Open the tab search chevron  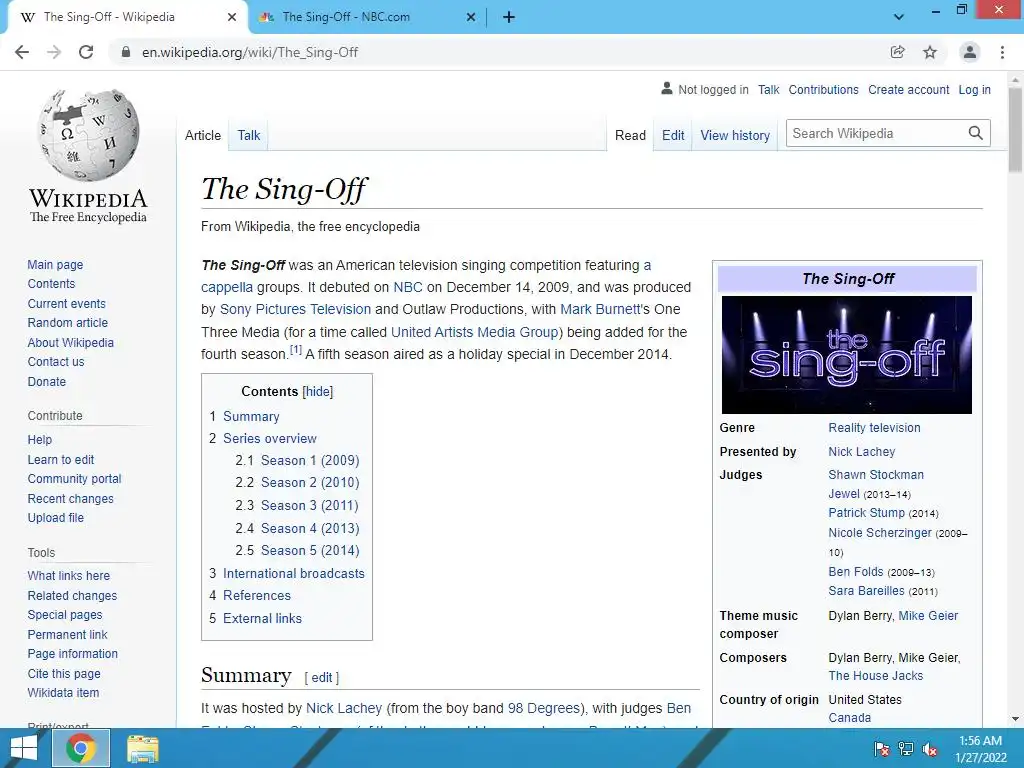(x=899, y=17)
